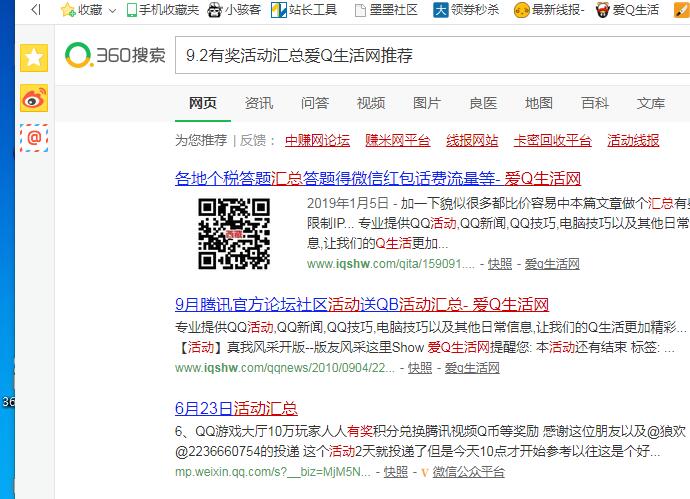
Task: Open mp.weixin.qq.com URL link
Action: pyautogui.click(x=273, y=472)
